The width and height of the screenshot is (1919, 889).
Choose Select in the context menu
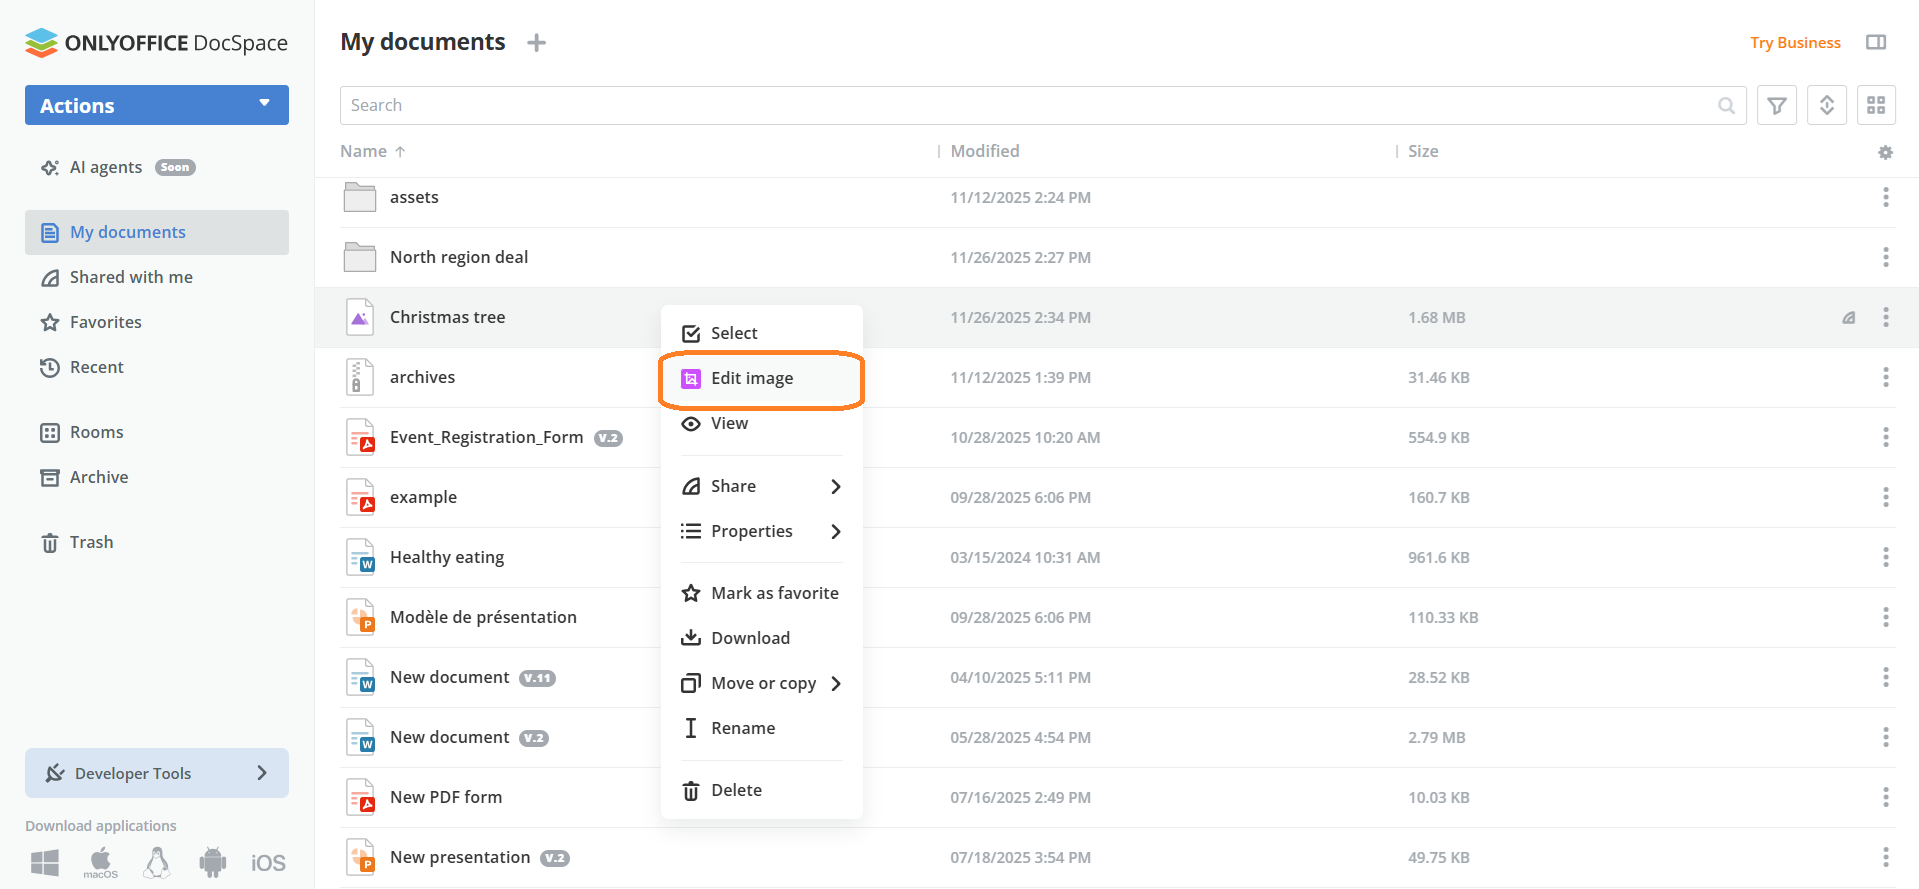point(762,333)
